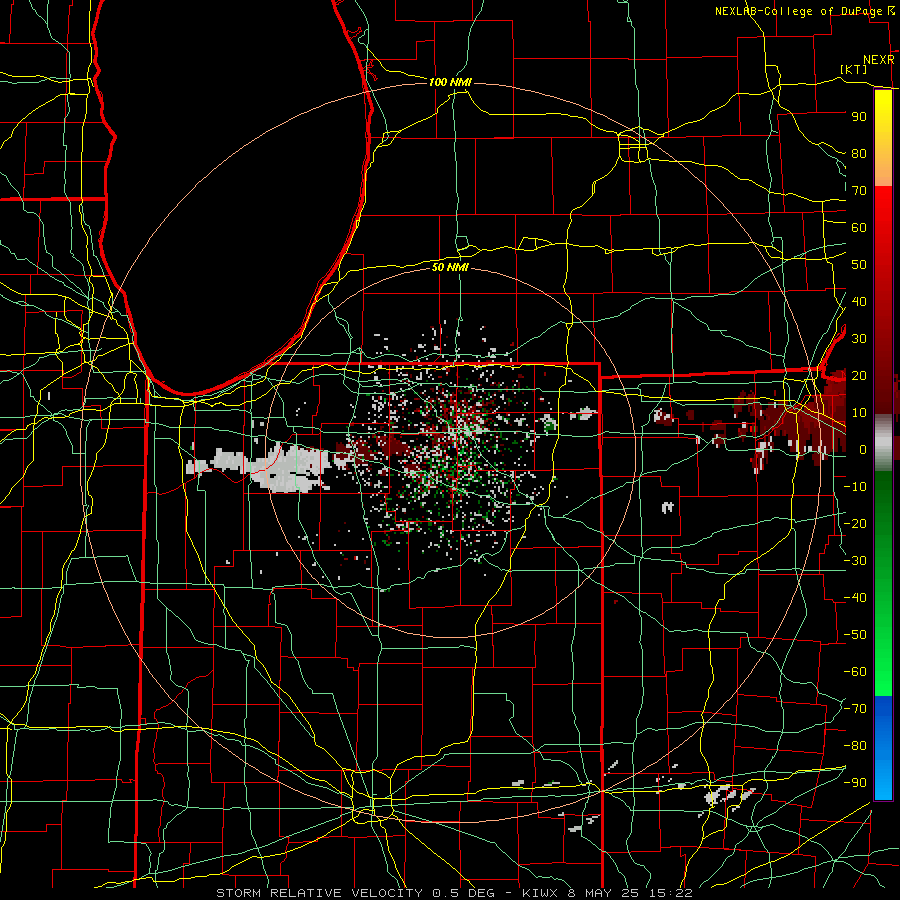Screen dimensions: 900x900
Task: Click the -20 value on velocity scale
Action: click(x=856, y=523)
